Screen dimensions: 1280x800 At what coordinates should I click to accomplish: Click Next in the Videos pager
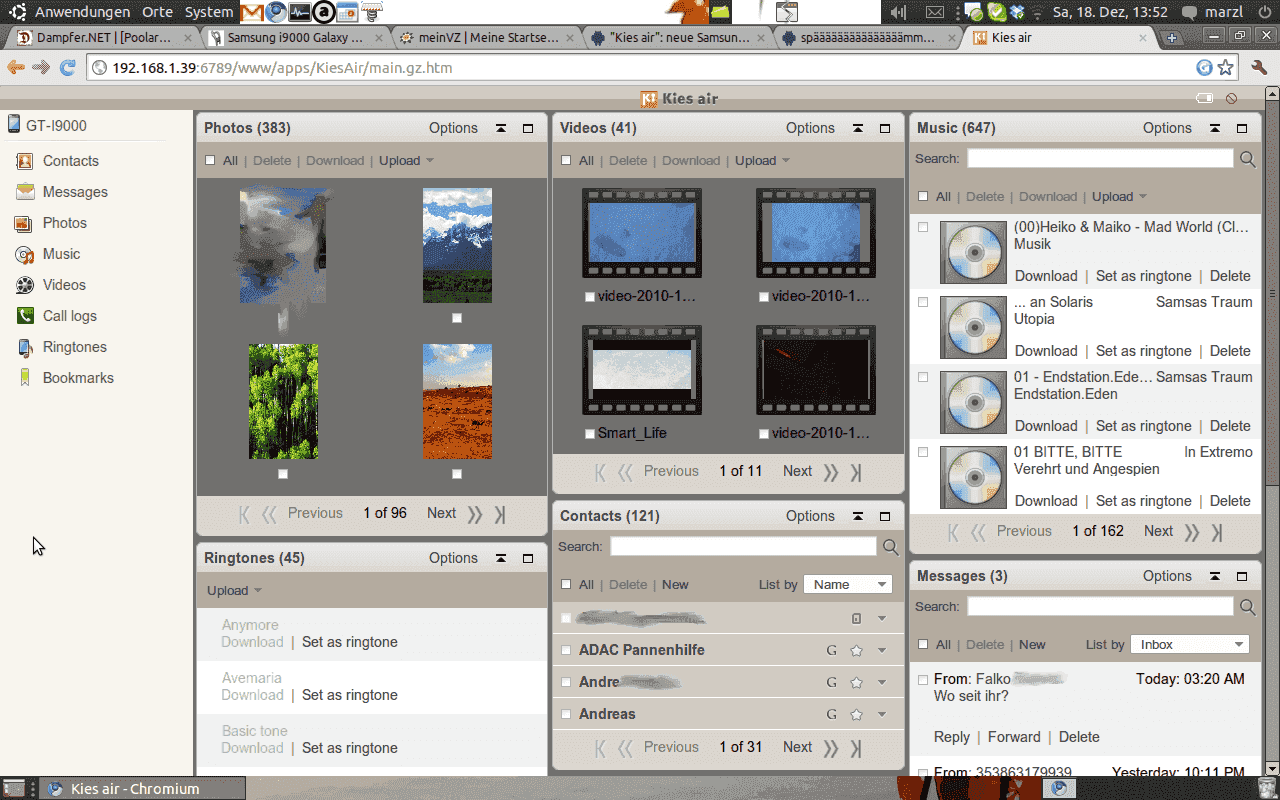(x=797, y=472)
